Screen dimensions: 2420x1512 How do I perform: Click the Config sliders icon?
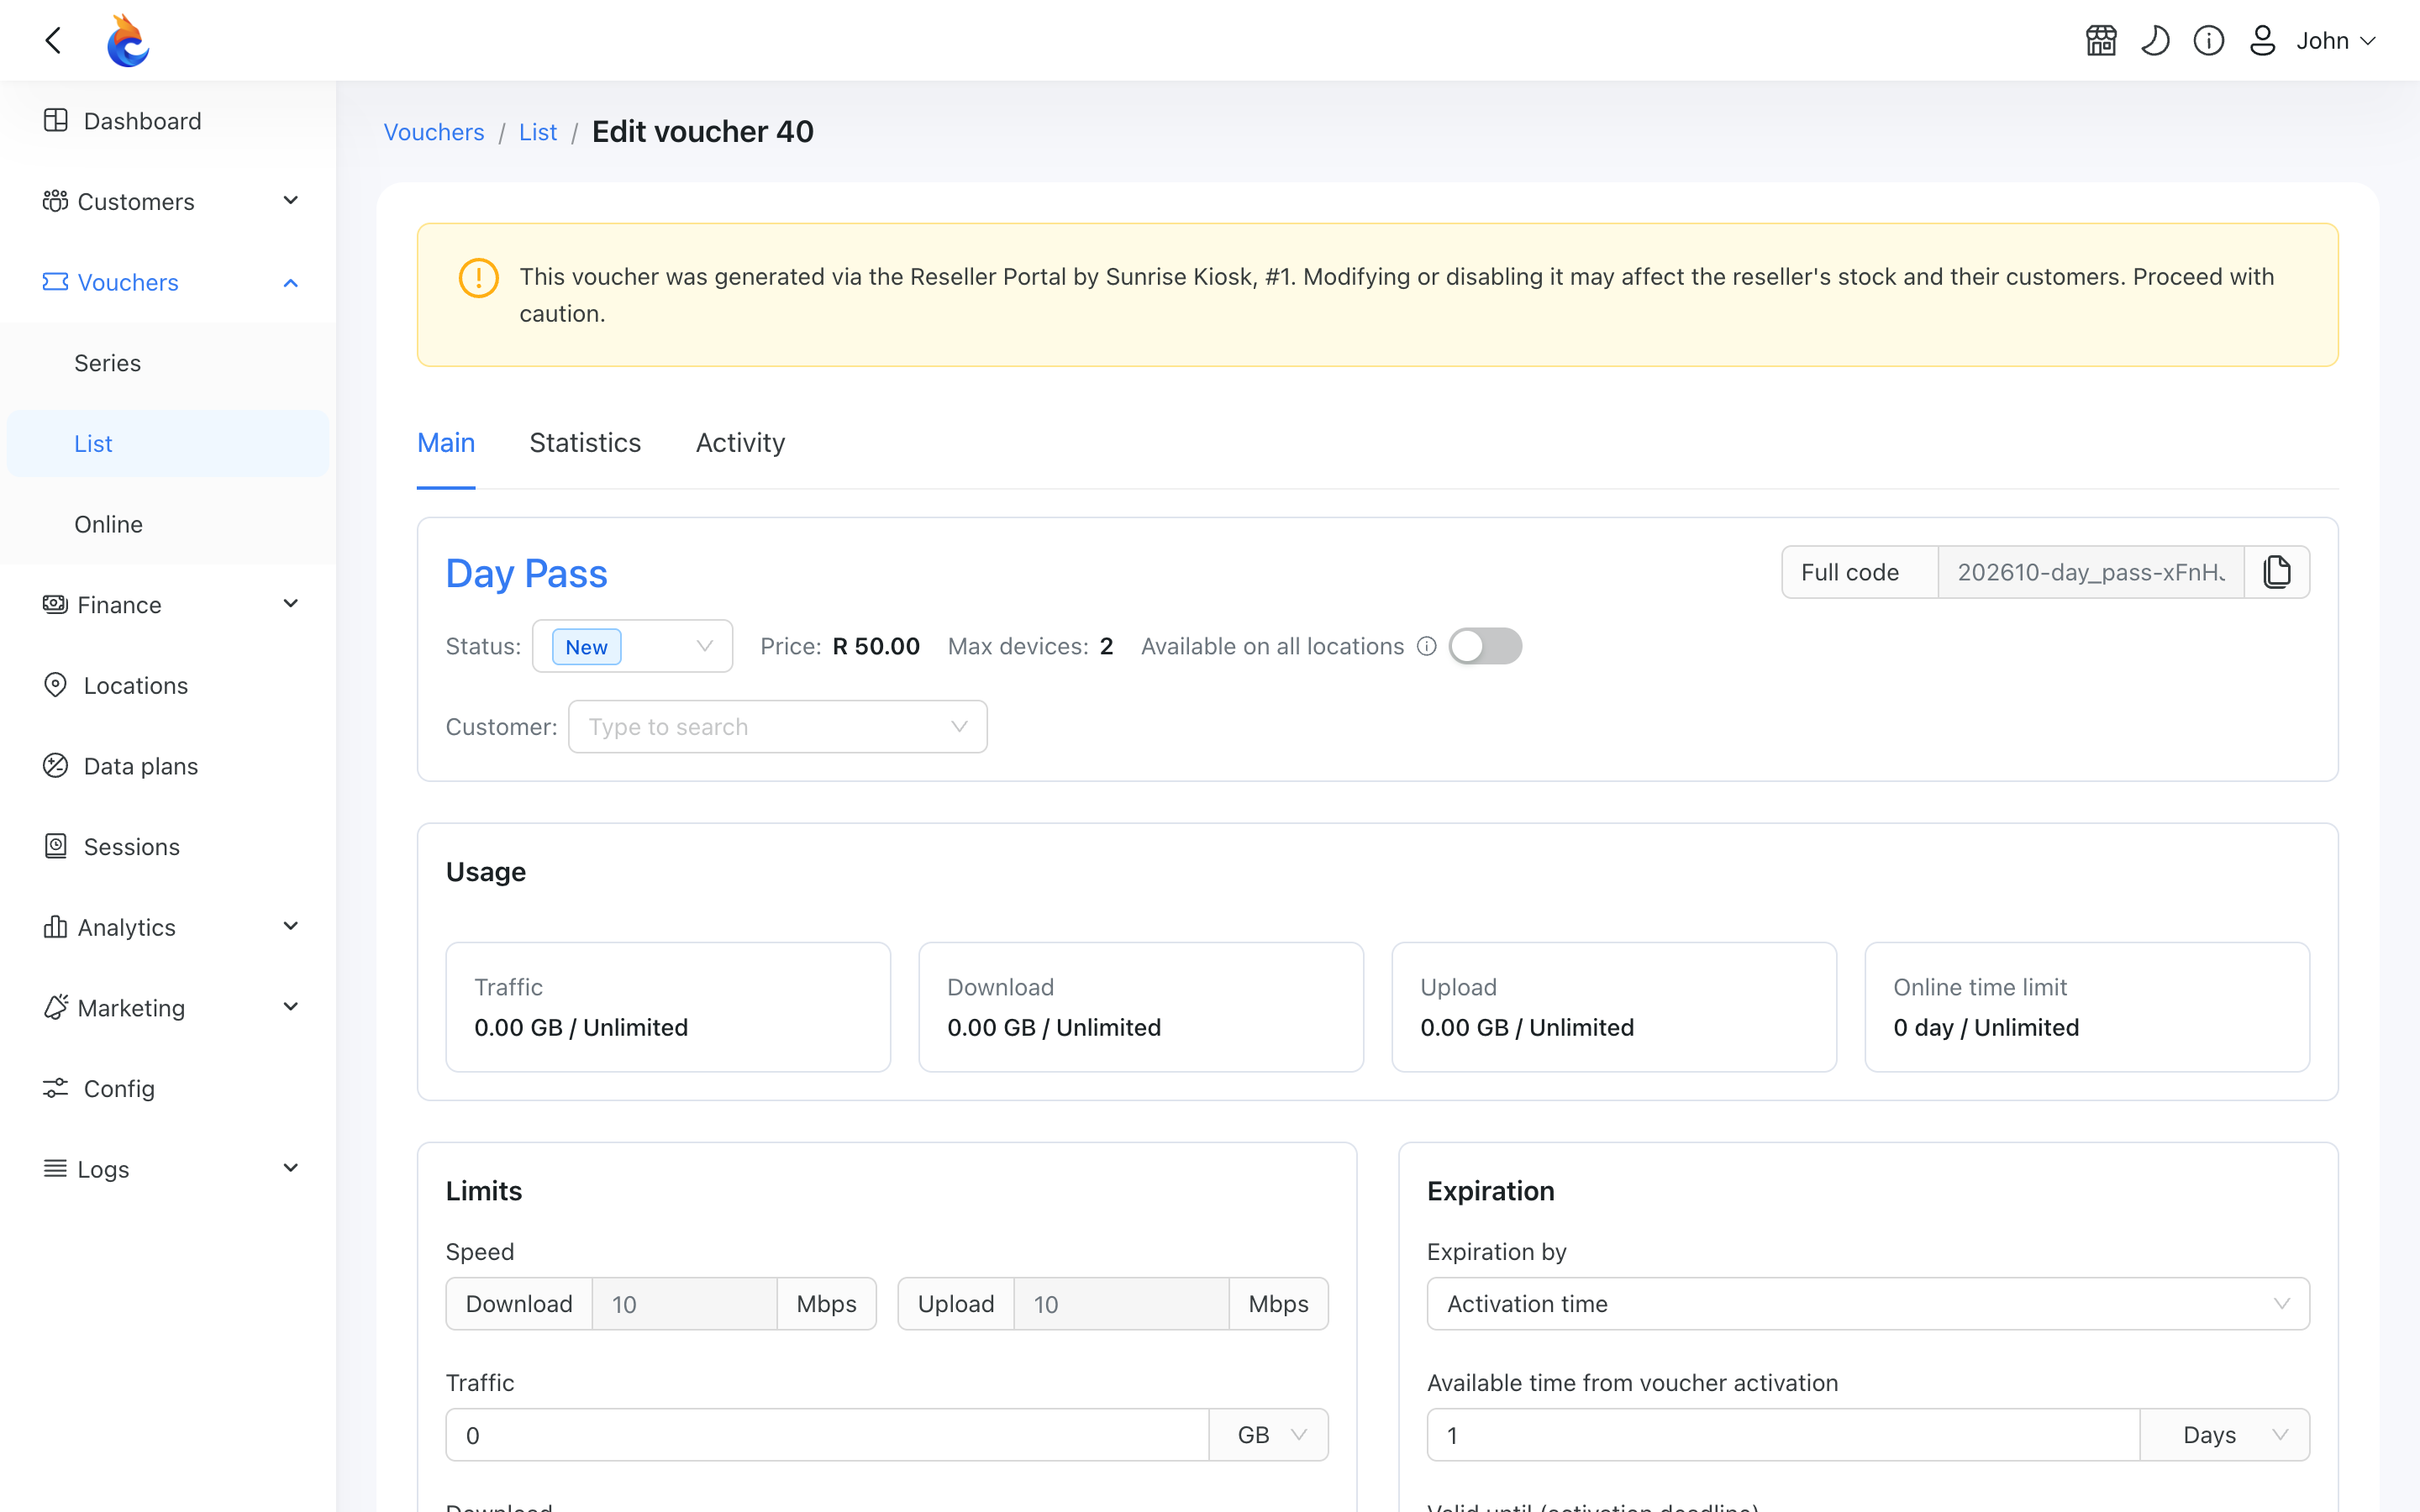click(56, 1088)
